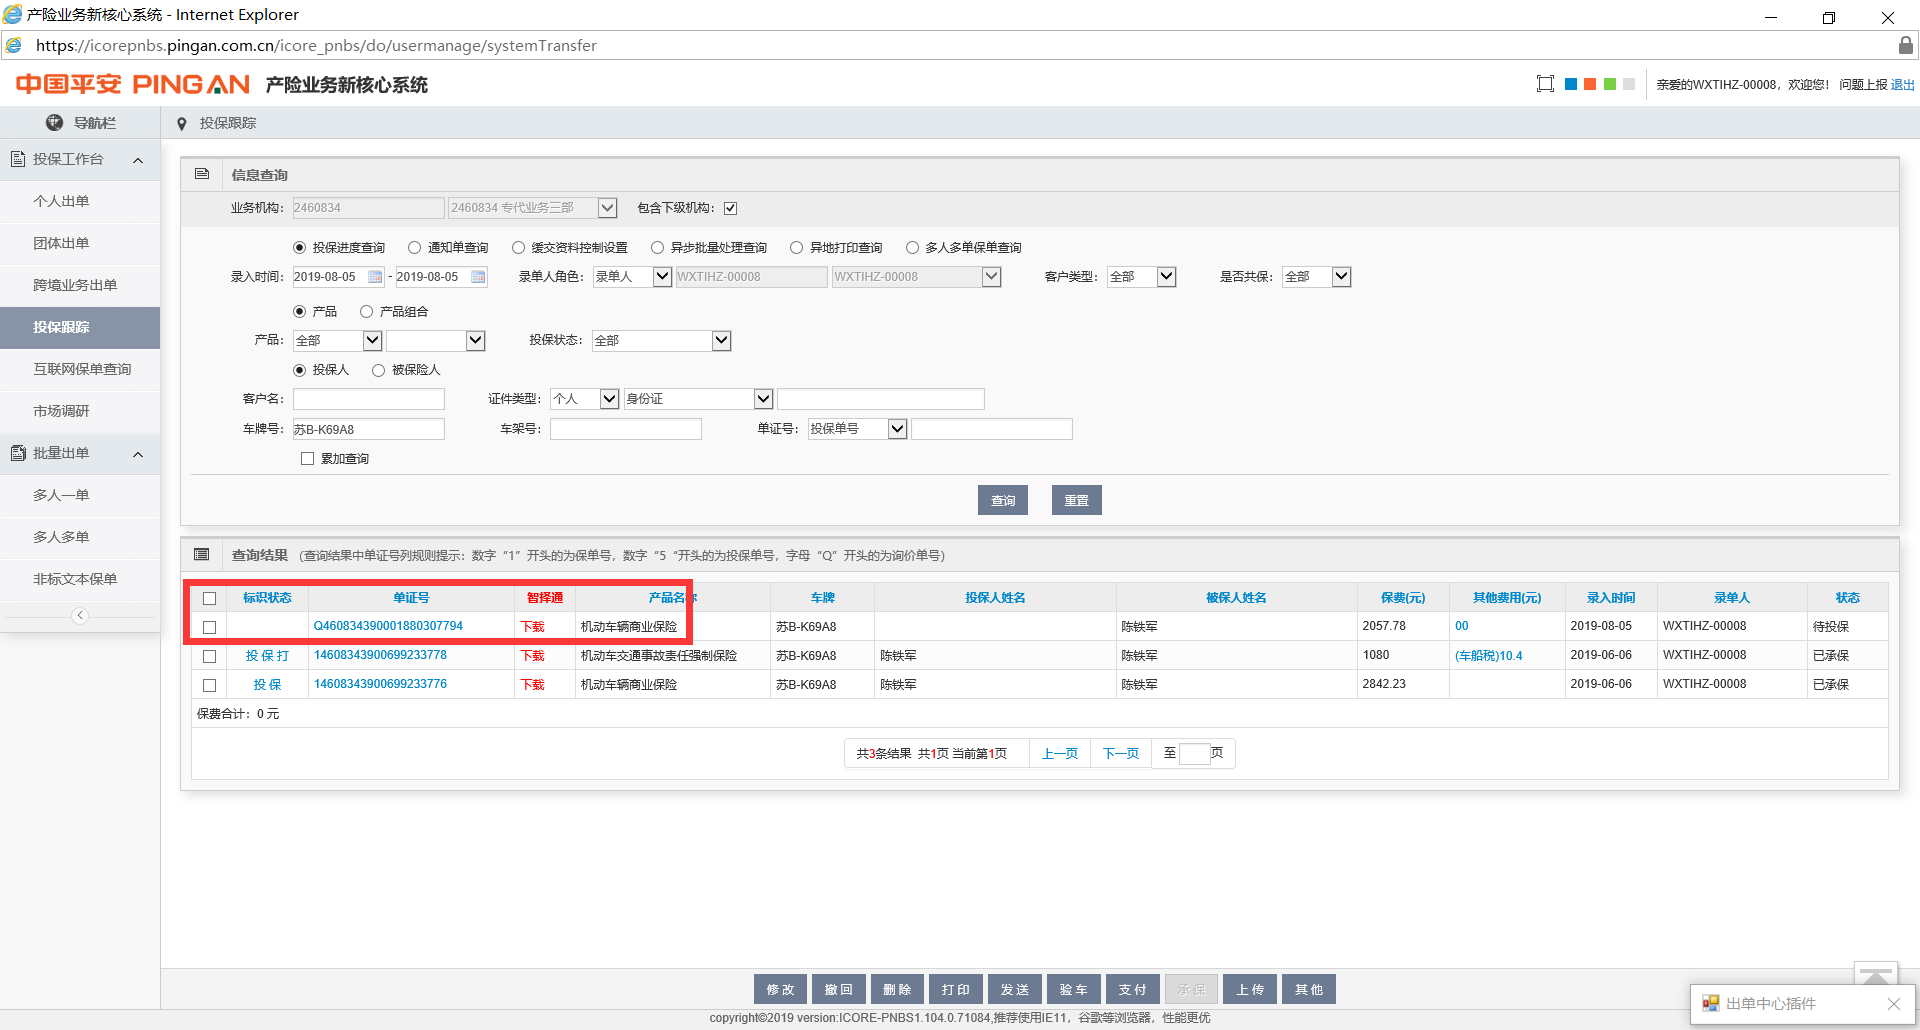This screenshot has width=1920, height=1030.
Task: Click the 车牌号 input field
Action: [x=369, y=429]
